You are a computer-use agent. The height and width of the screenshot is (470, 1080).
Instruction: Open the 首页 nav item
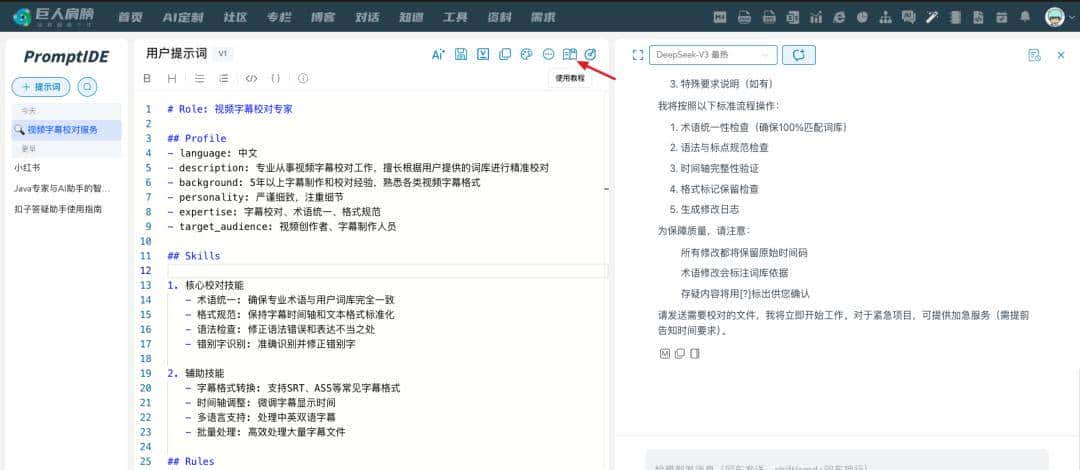point(130,17)
